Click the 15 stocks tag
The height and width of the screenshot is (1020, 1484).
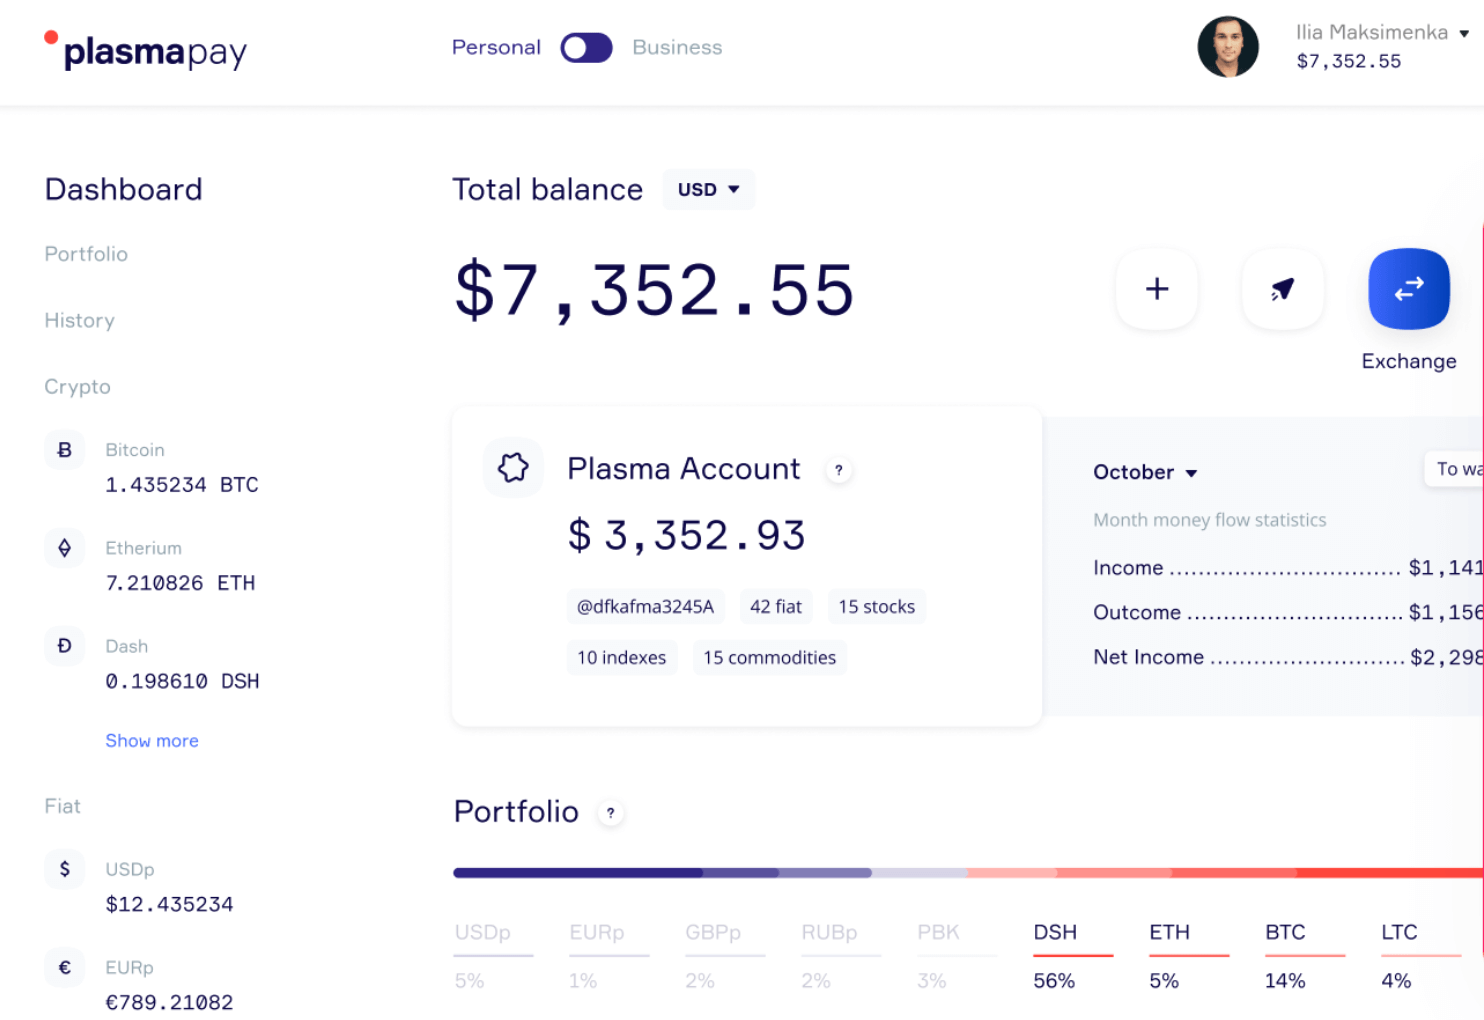877,606
